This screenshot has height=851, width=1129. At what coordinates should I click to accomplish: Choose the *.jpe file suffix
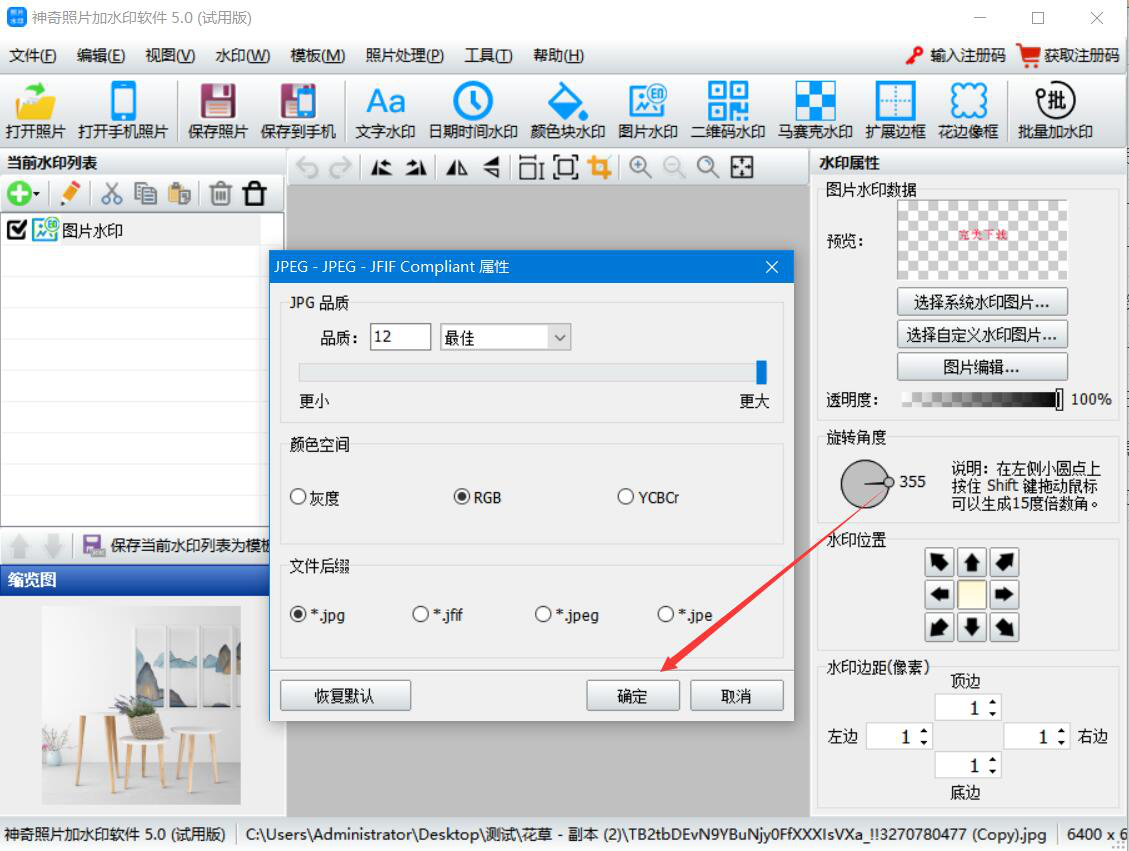[x=666, y=614]
